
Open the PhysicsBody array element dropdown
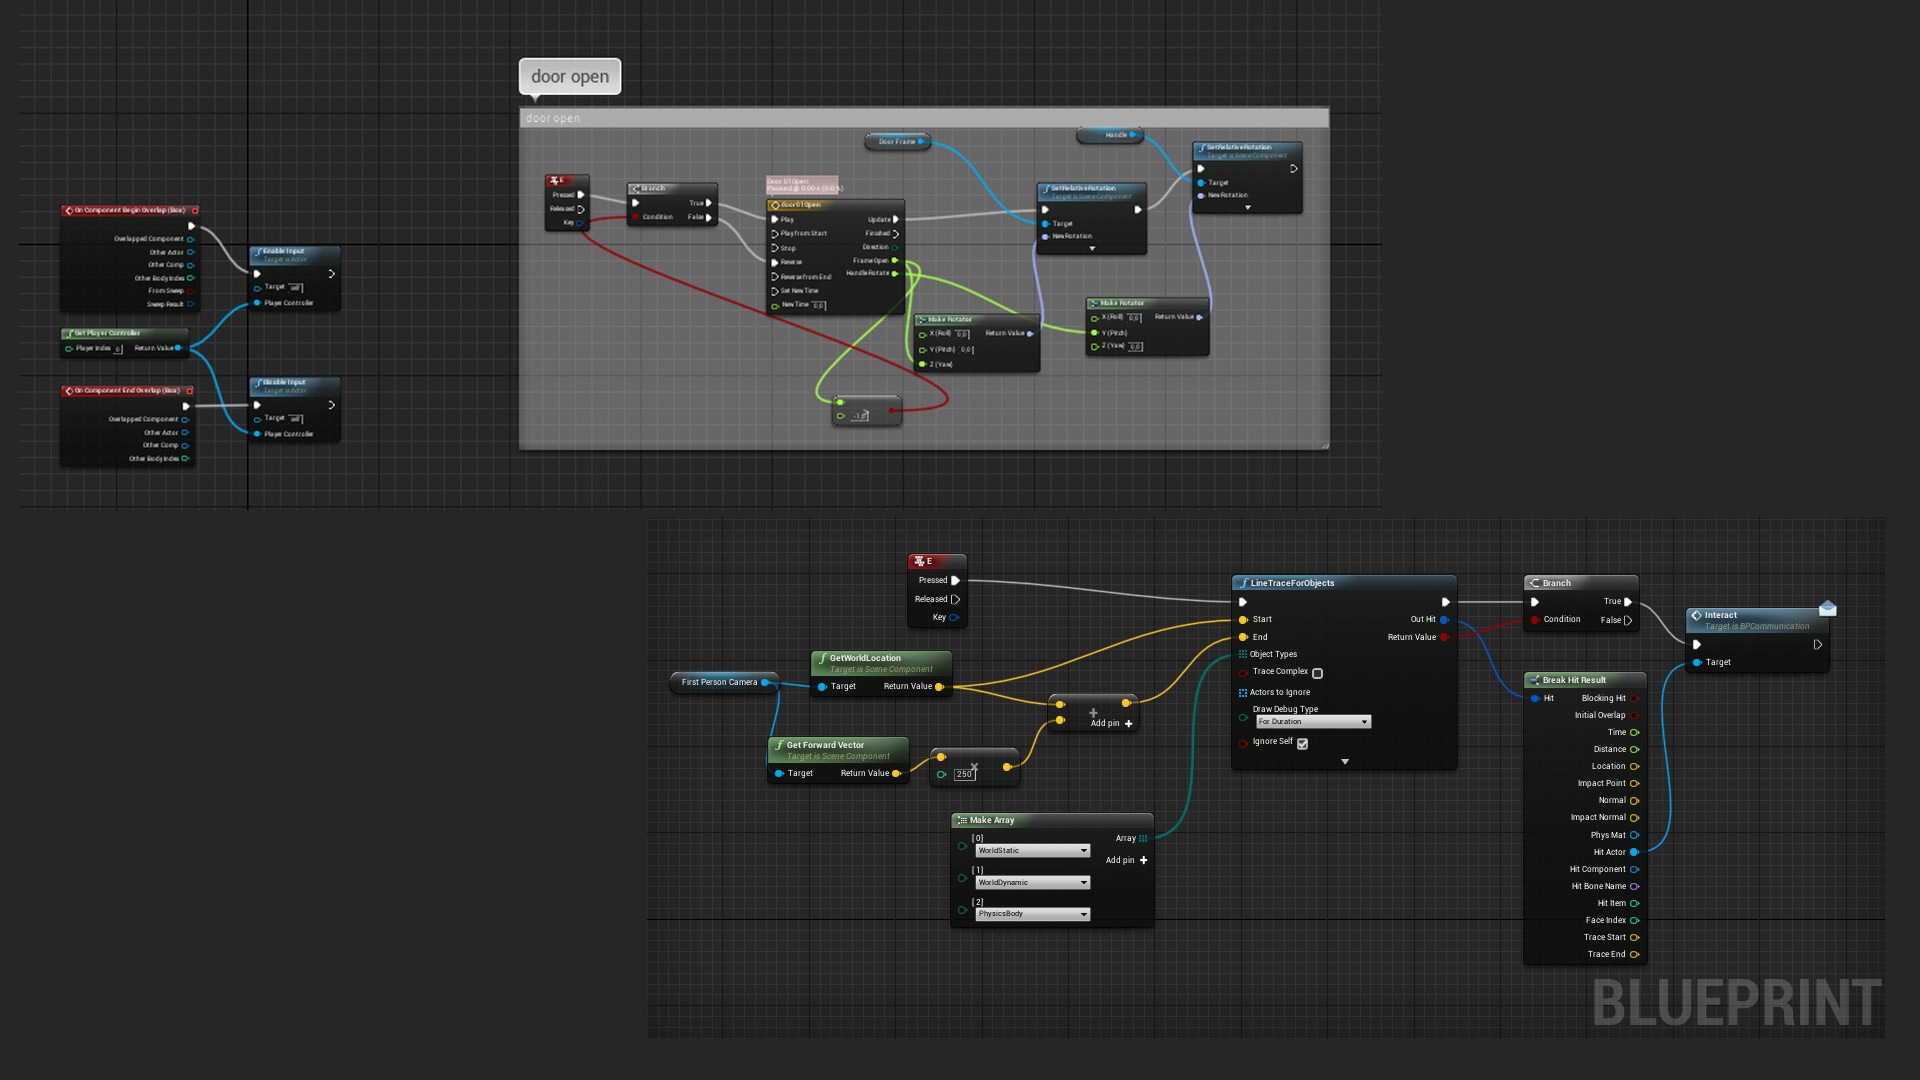click(x=1032, y=914)
